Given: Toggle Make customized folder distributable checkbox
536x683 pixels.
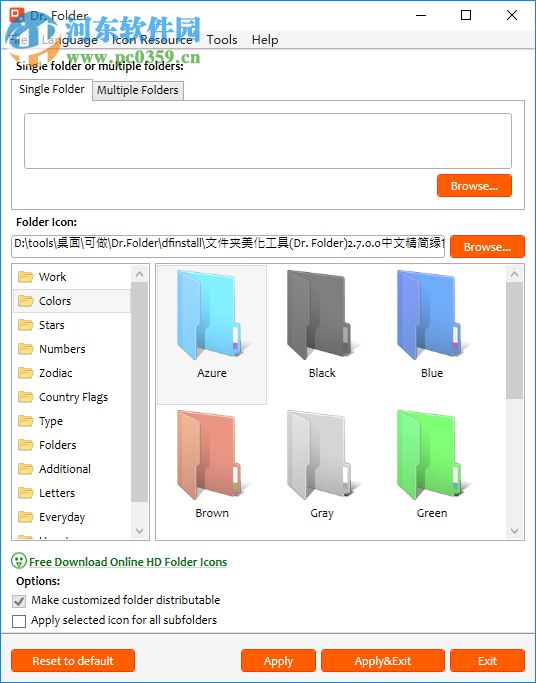Looking at the screenshot, I should coord(19,601).
